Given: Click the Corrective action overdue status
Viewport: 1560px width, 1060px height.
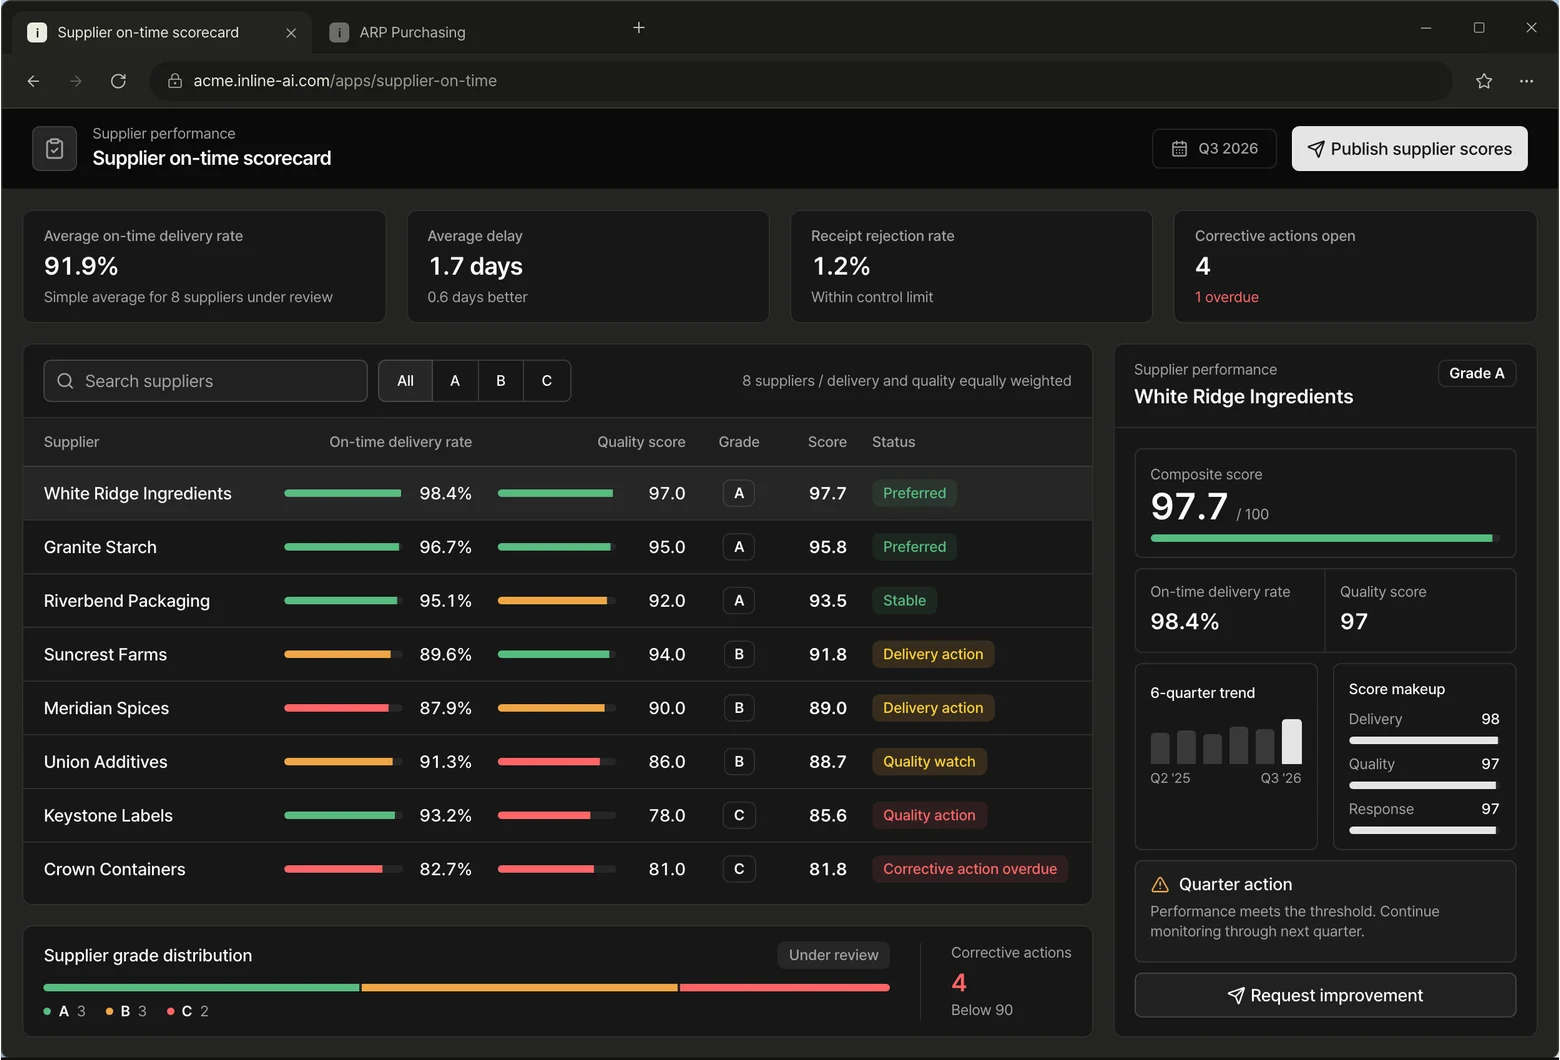Looking at the screenshot, I should pyautogui.click(x=970, y=870).
